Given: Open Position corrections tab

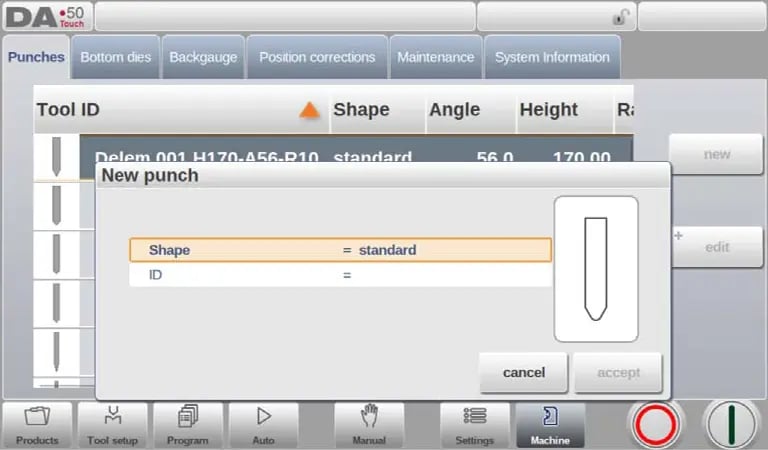Looking at the screenshot, I should coord(316,57).
